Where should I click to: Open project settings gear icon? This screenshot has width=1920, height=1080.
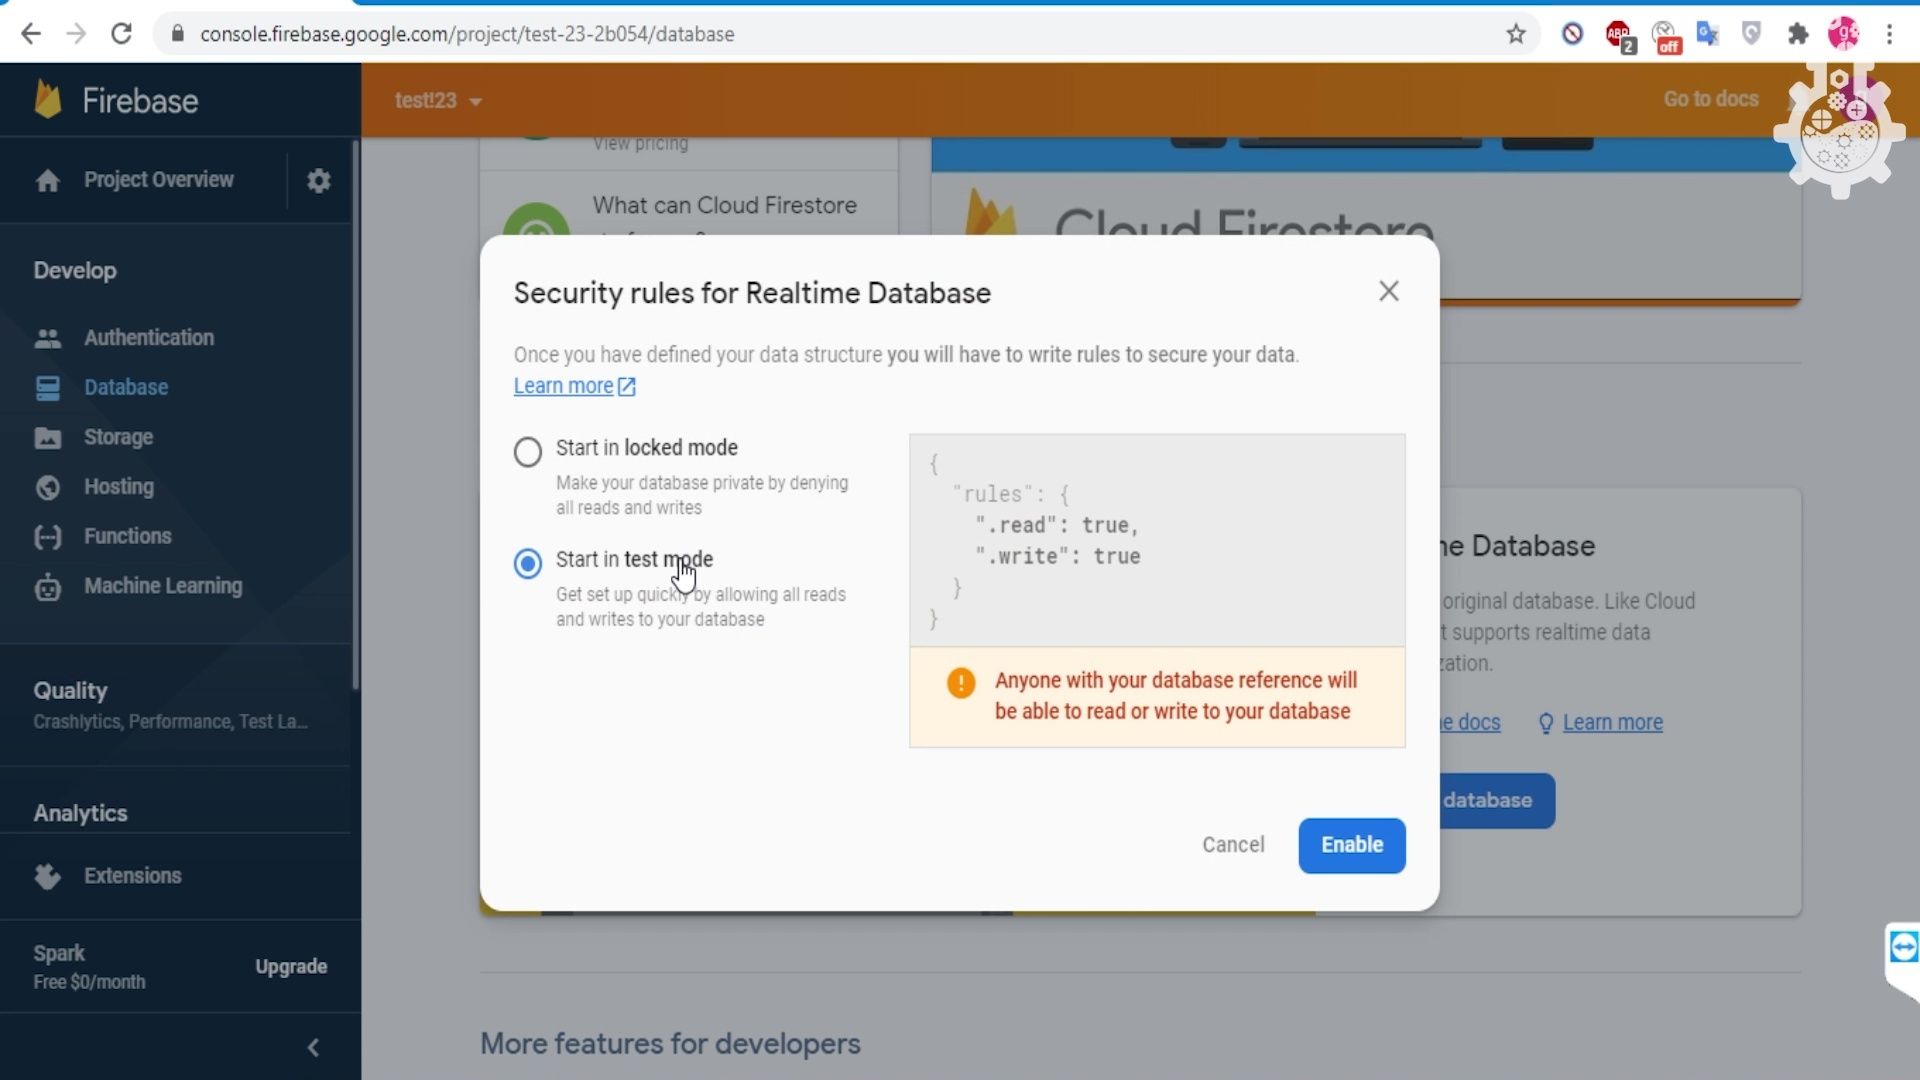pyautogui.click(x=318, y=181)
